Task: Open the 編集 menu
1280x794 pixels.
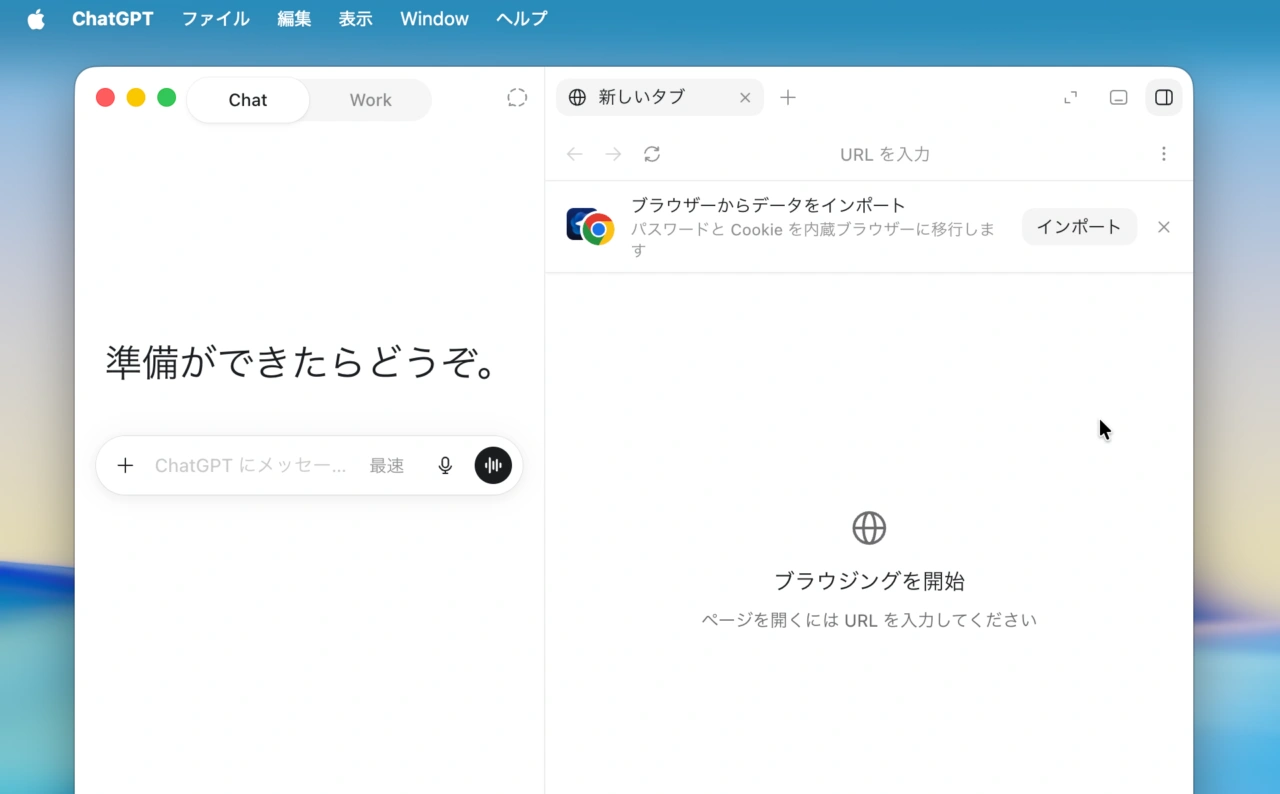Action: pos(294,19)
